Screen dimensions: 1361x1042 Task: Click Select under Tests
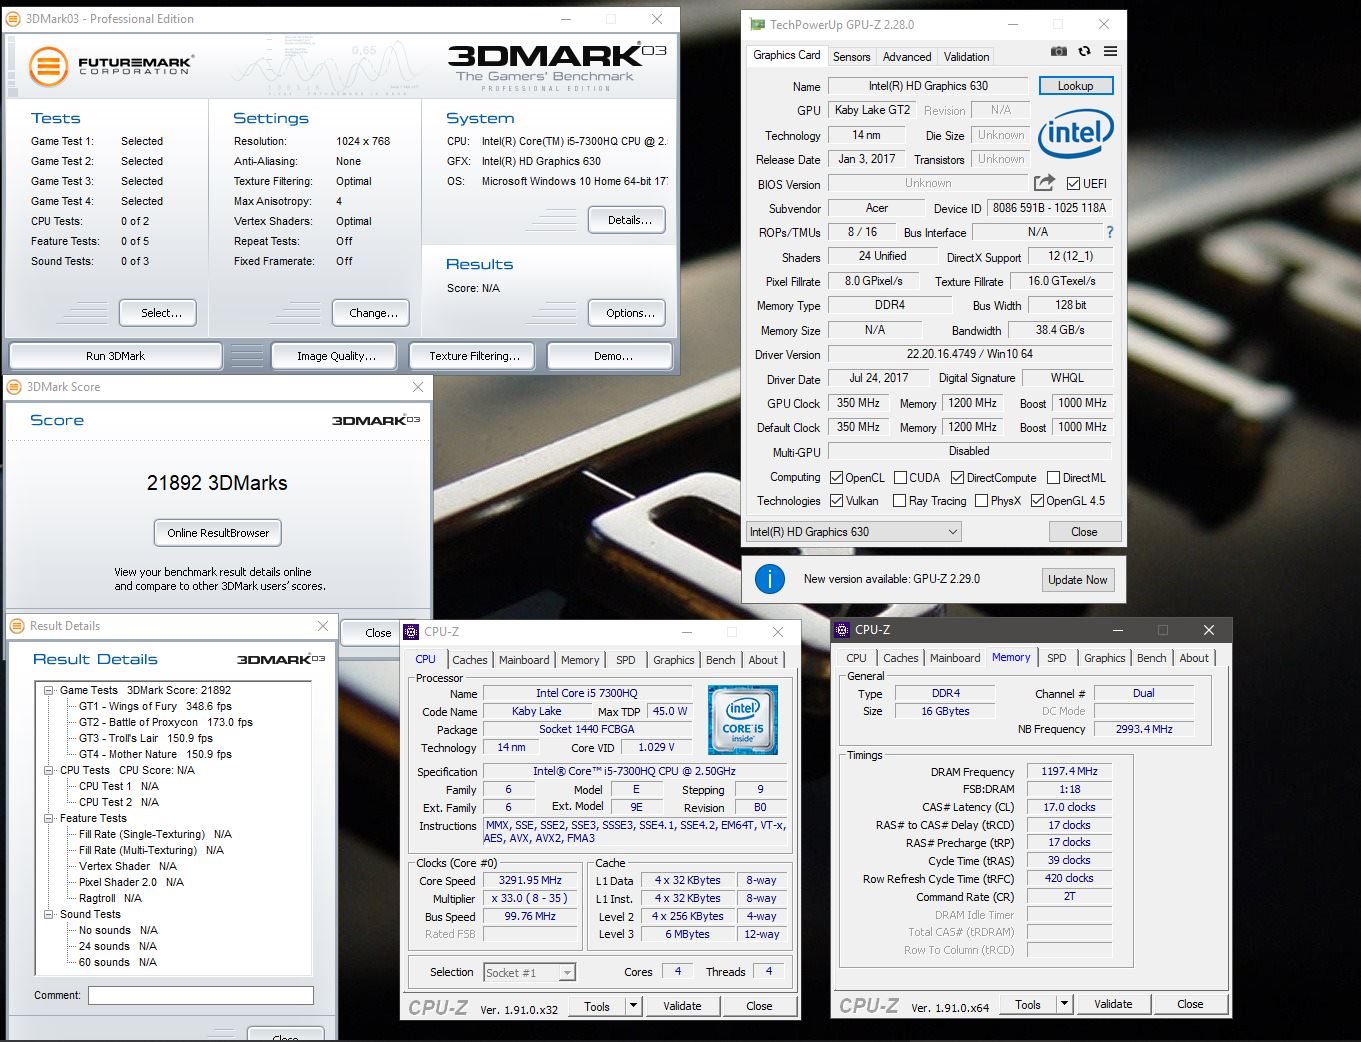click(x=158, y=313)
